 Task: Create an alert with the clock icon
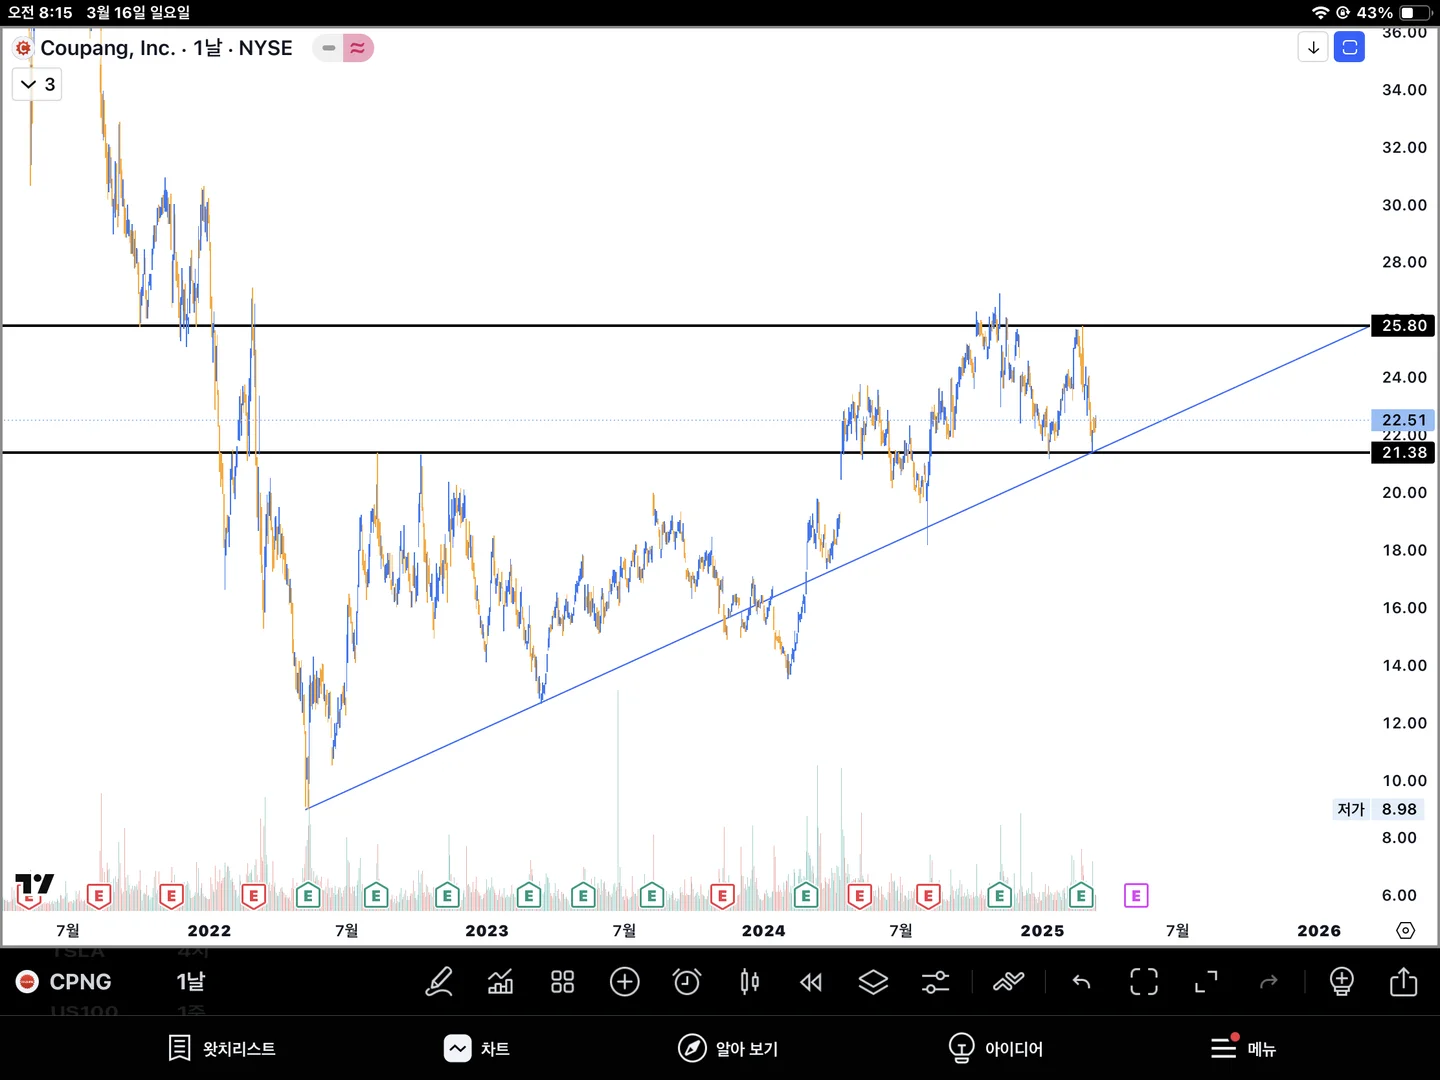click(687, 982)
